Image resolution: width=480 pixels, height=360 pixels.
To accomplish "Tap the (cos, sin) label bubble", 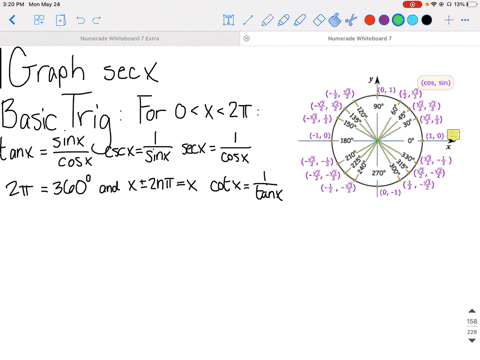I will [436, 83].
